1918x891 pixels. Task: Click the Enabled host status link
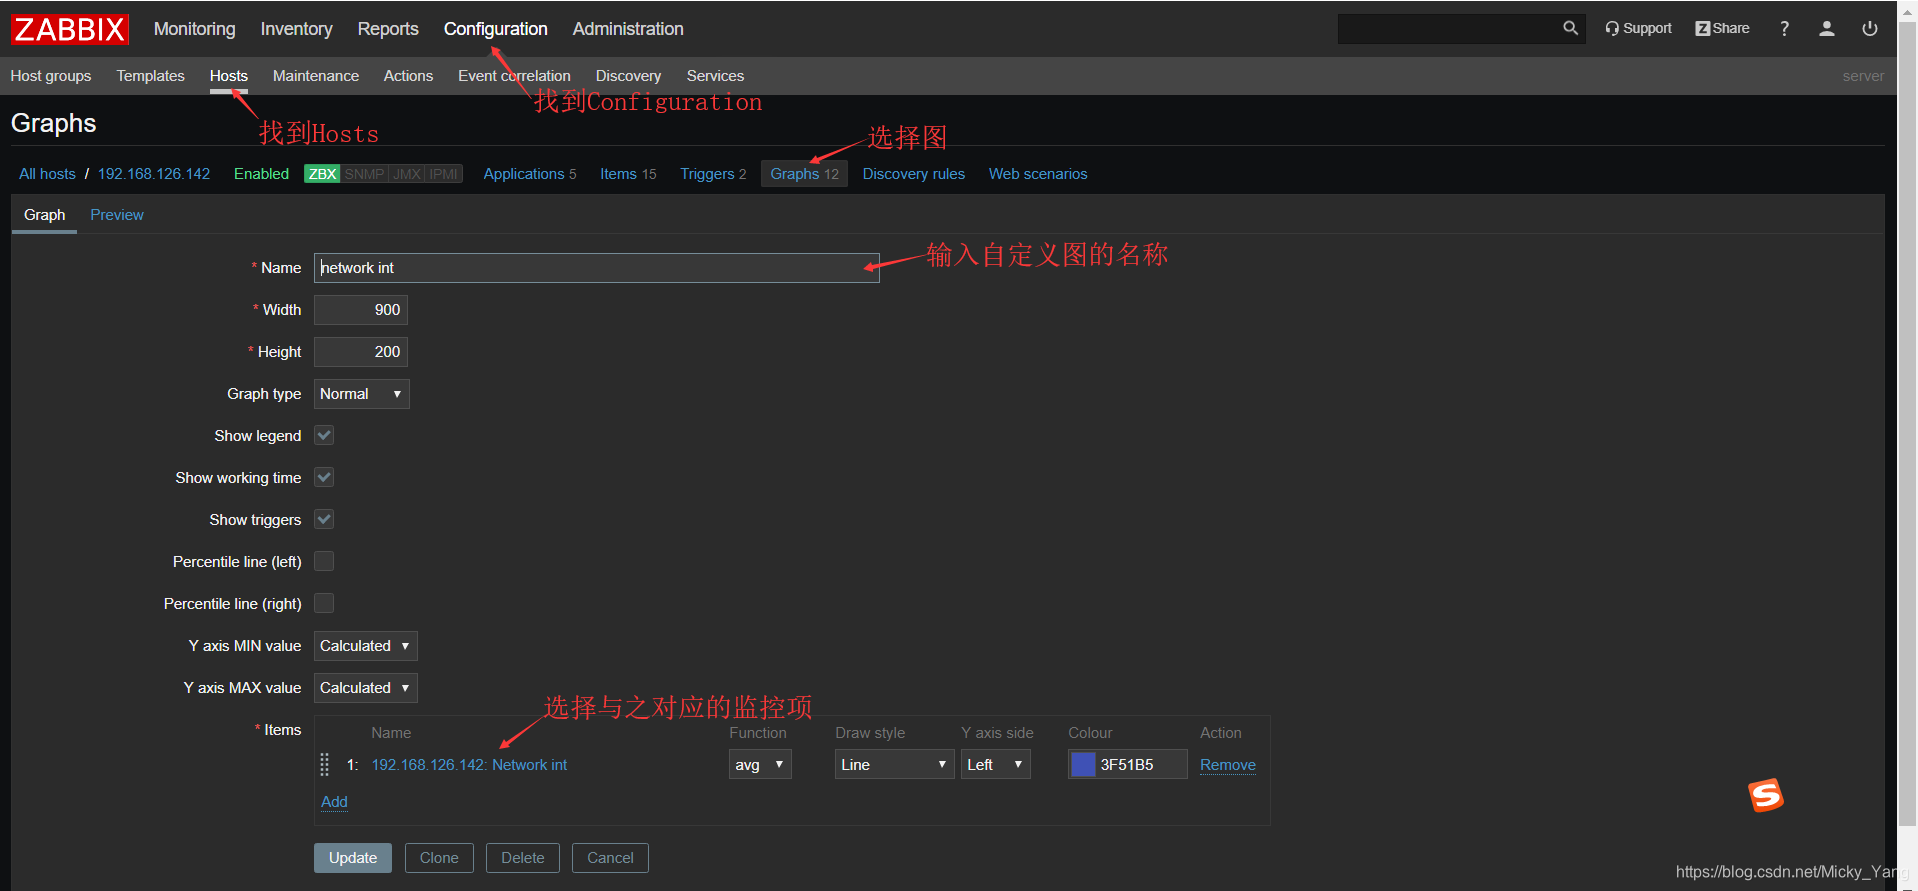[x=261, y=174]
